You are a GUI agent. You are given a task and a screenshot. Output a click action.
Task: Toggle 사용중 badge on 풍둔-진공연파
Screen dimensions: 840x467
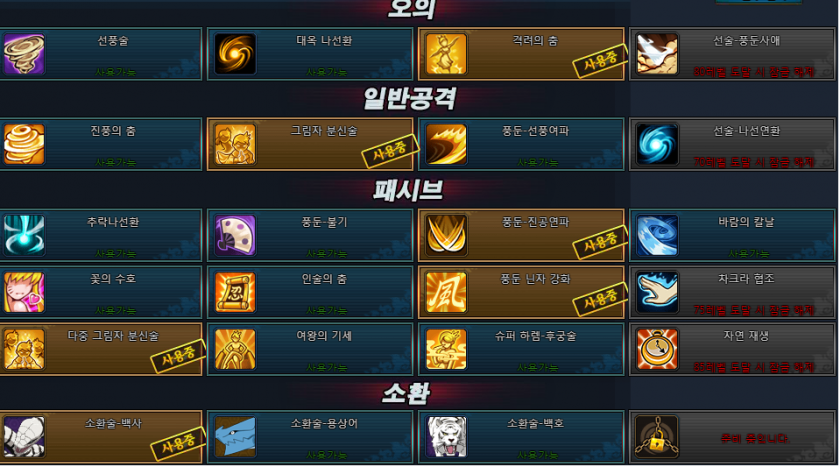[600, 242]
